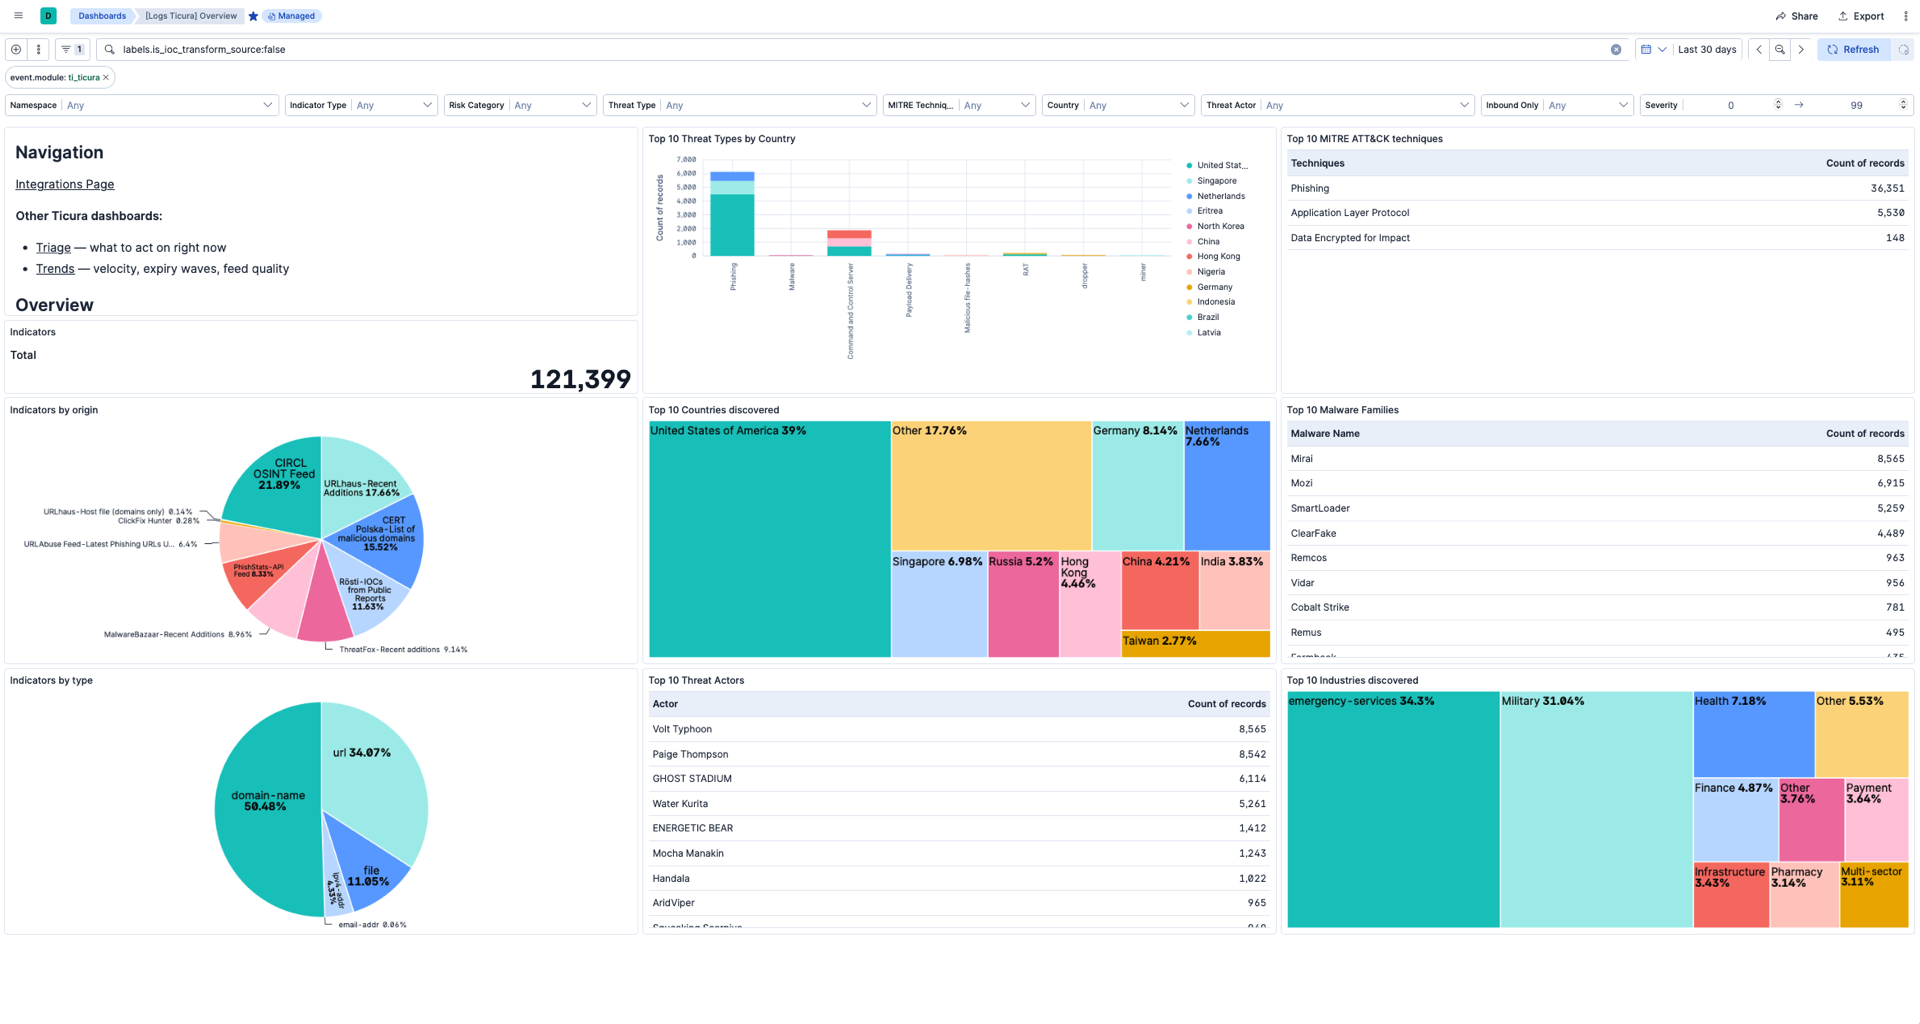
Task: Click the emergency-services treemap tile
Action: tap(1393, 809)
